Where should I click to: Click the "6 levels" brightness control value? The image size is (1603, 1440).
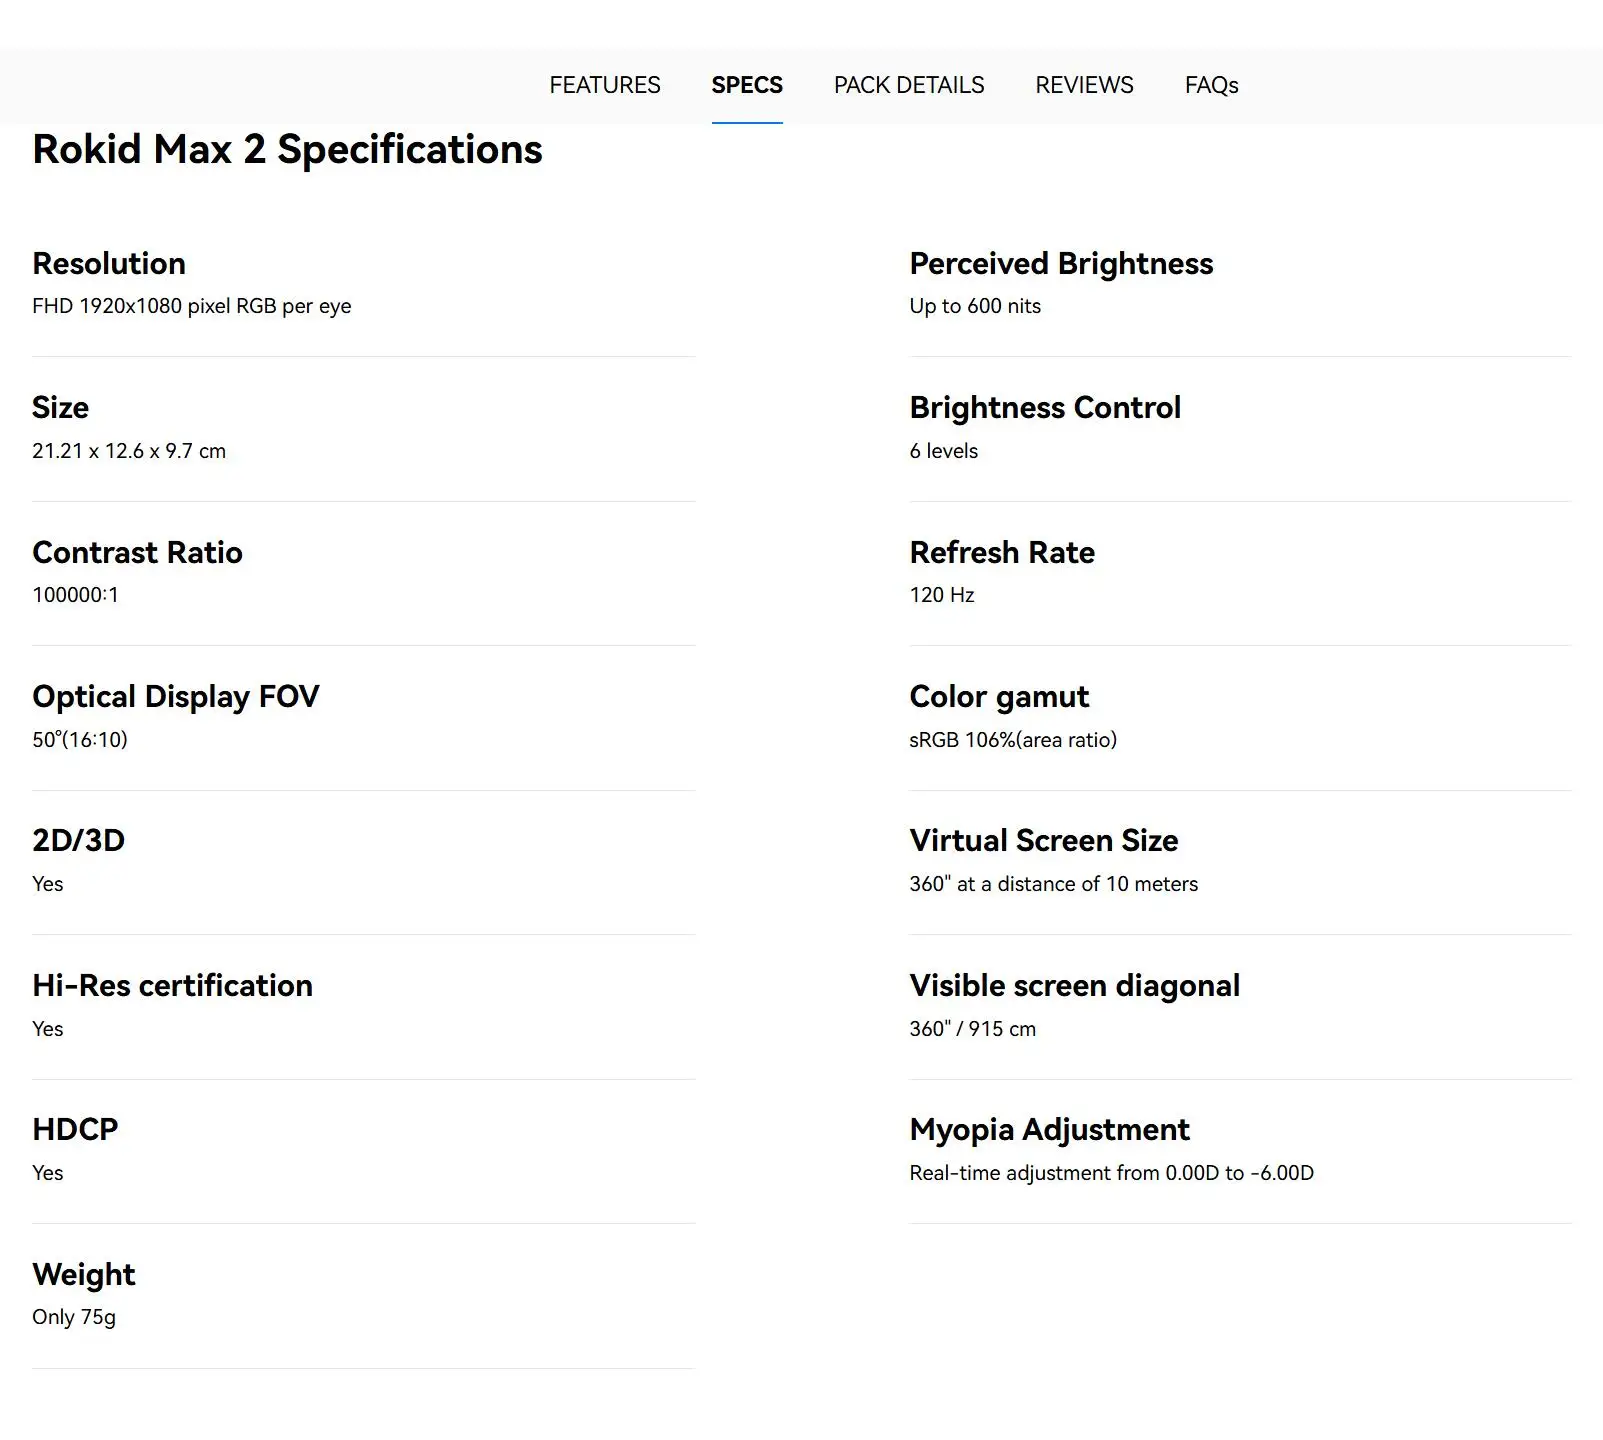[943, 451]
